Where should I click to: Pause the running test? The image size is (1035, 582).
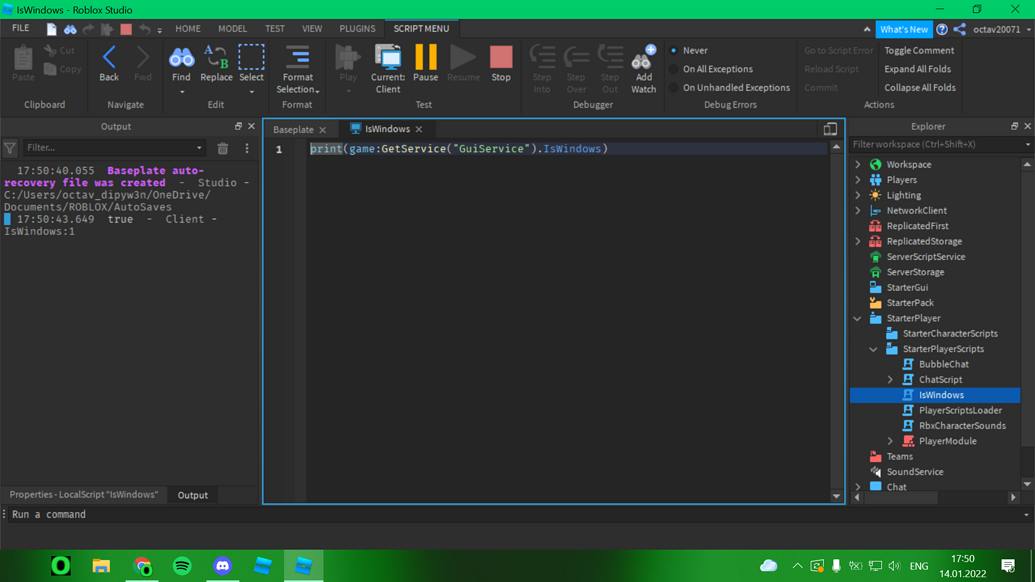426,57
